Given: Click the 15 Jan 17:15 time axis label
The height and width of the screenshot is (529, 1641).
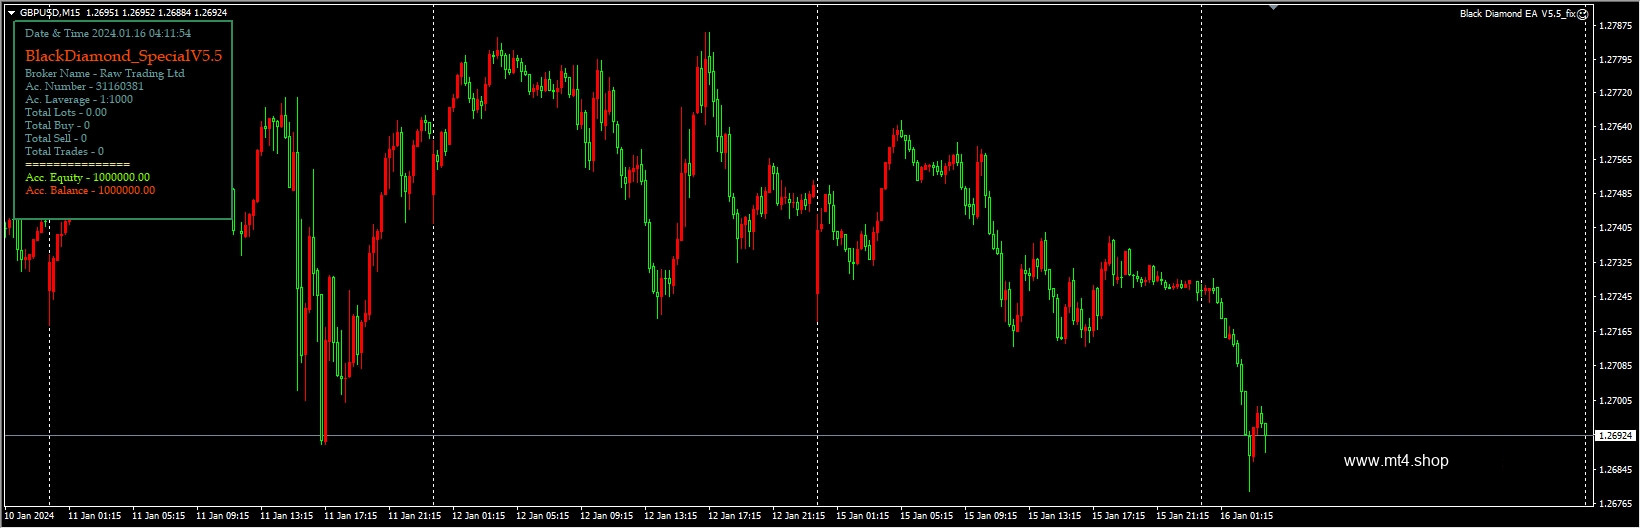Looking at the screenshot, I should pos(1119,517).
